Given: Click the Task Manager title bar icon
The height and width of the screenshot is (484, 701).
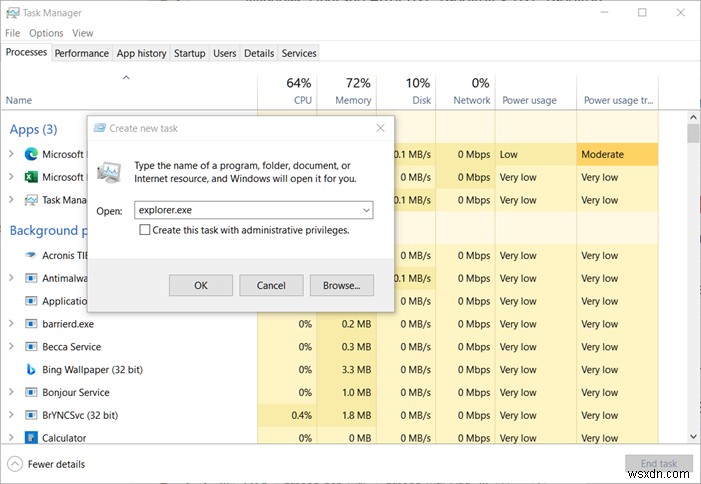Looking at the screenshot, I should [x=13, y=13].
